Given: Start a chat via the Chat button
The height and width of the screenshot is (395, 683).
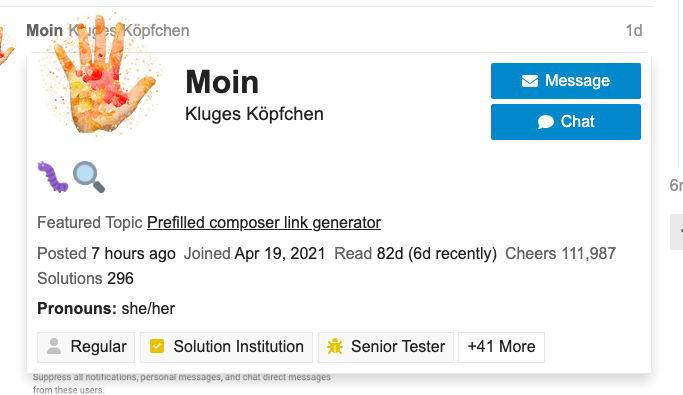Looking at the screenshot, I should pos(565,122).
